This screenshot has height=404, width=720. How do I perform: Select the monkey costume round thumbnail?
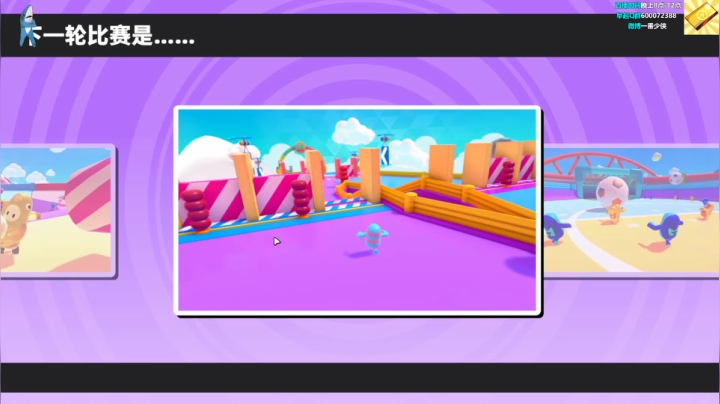(57, 210)
